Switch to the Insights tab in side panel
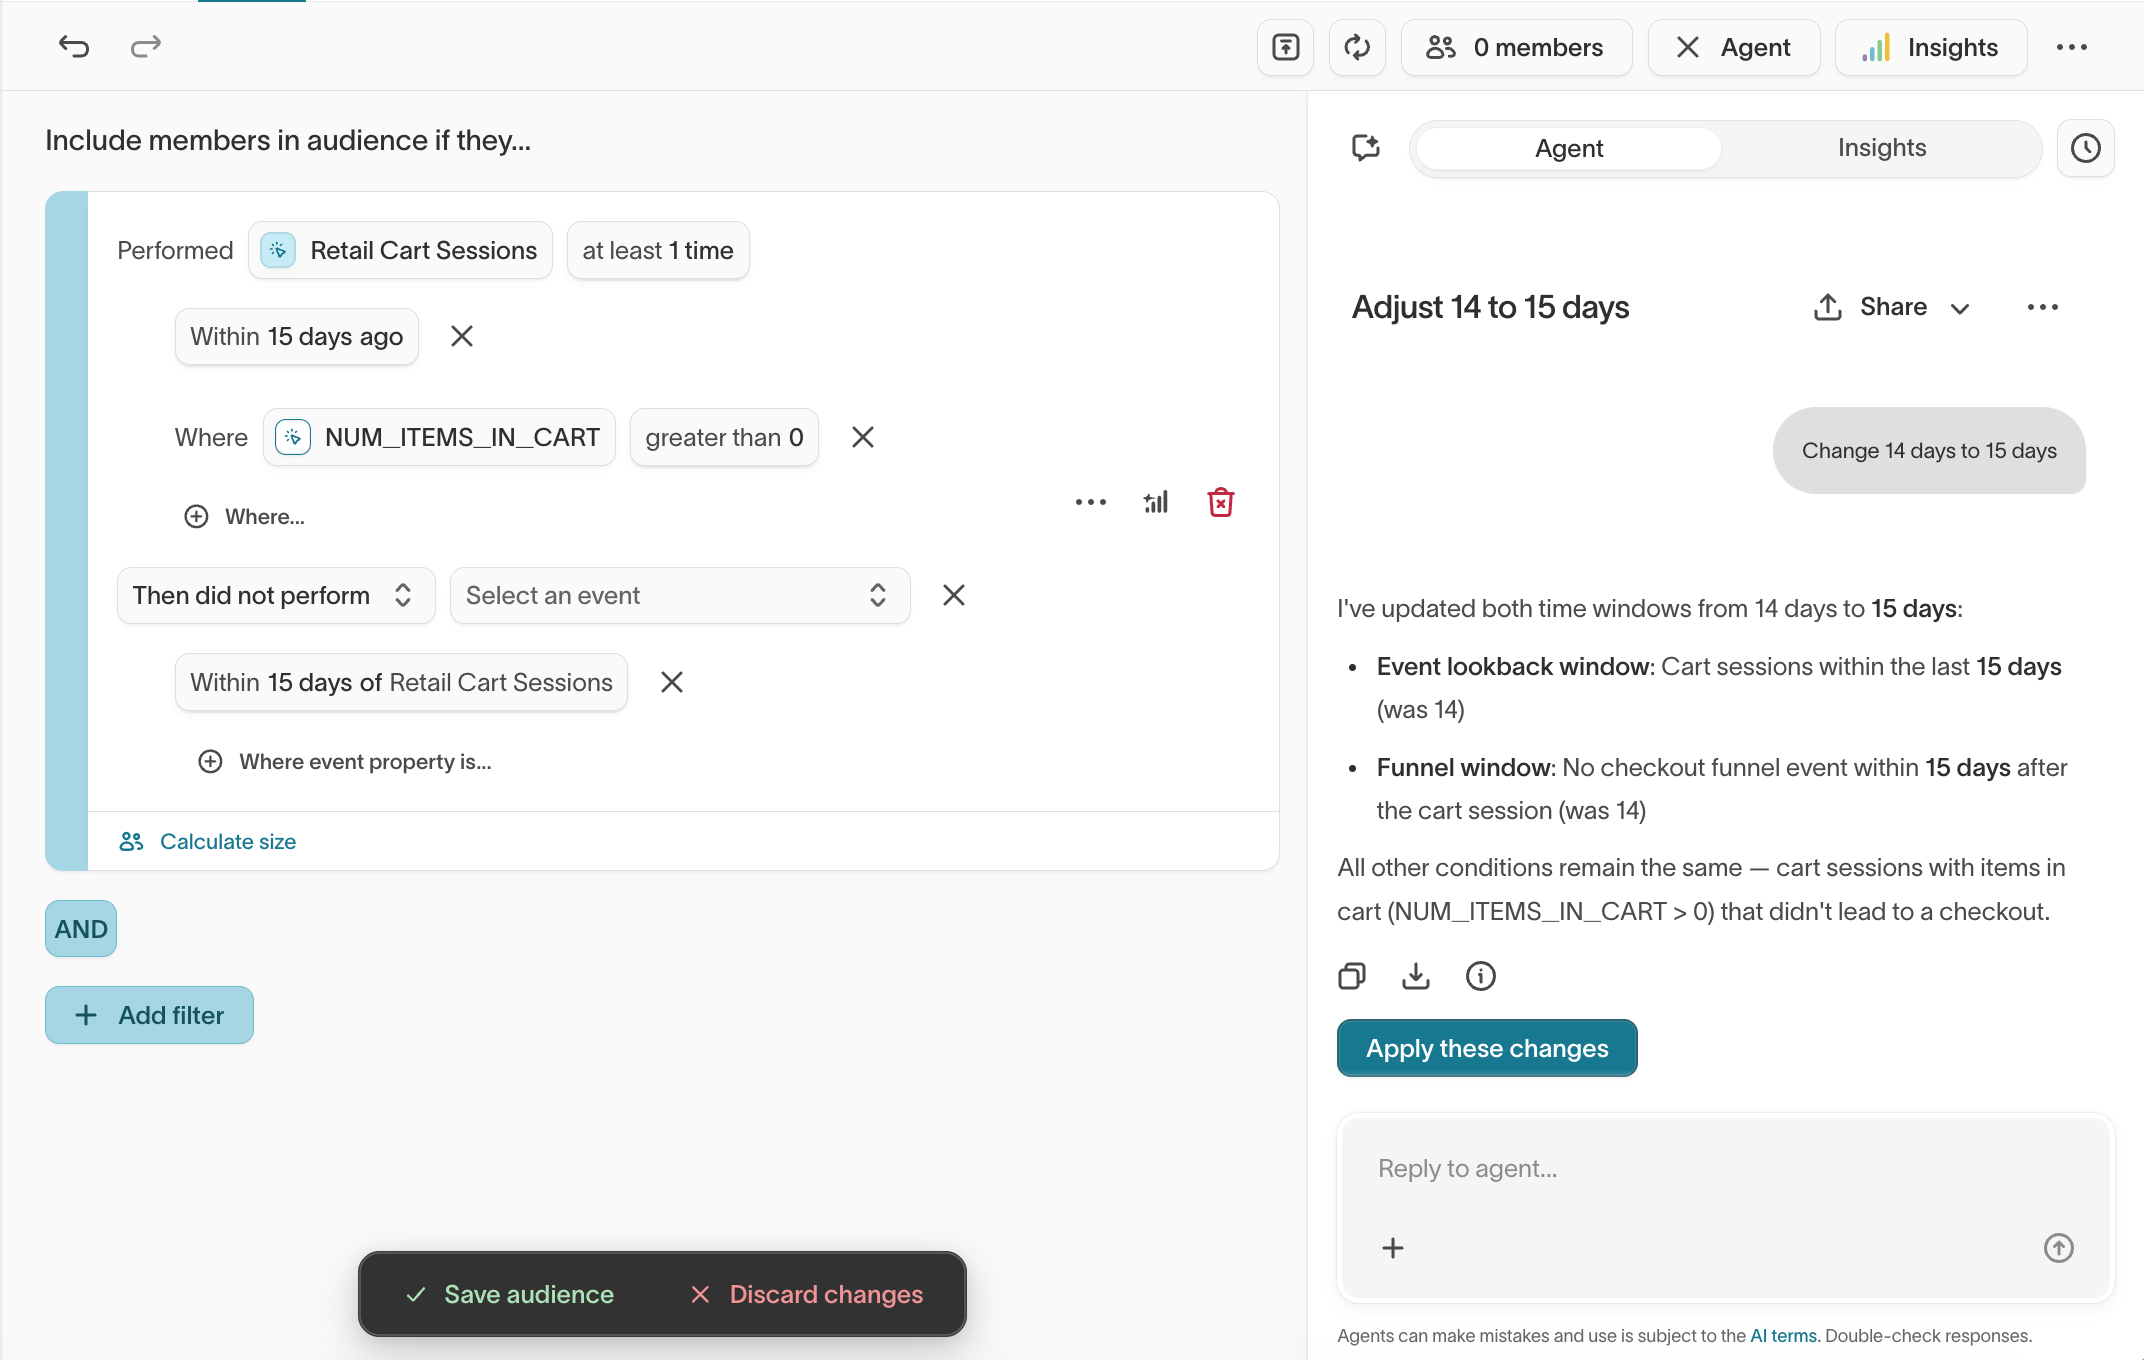The height and width of the screenshot is (1360, 2144). click(1881, 148)
